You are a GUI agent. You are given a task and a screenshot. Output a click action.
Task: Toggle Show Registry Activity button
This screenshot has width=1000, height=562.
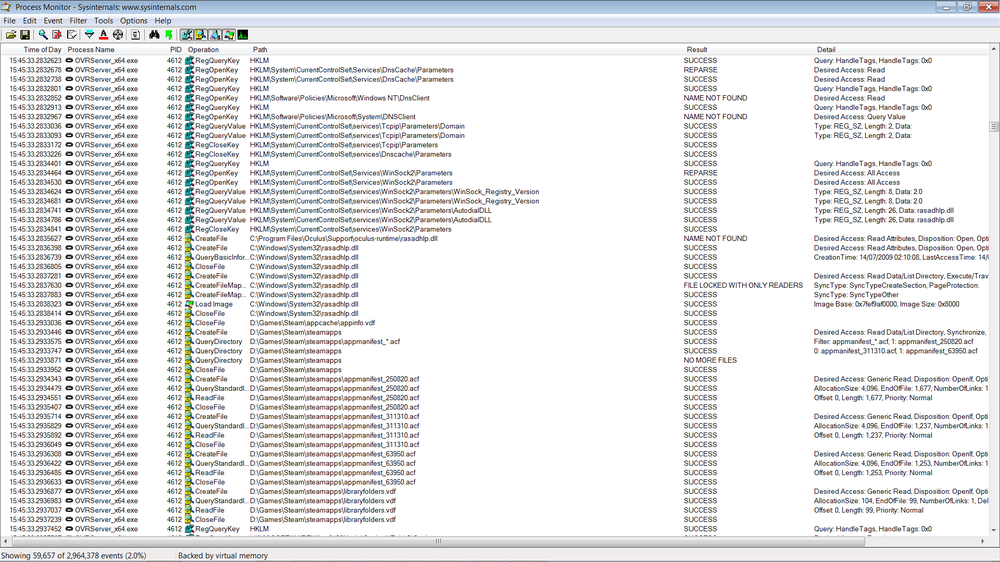[186, 35]
